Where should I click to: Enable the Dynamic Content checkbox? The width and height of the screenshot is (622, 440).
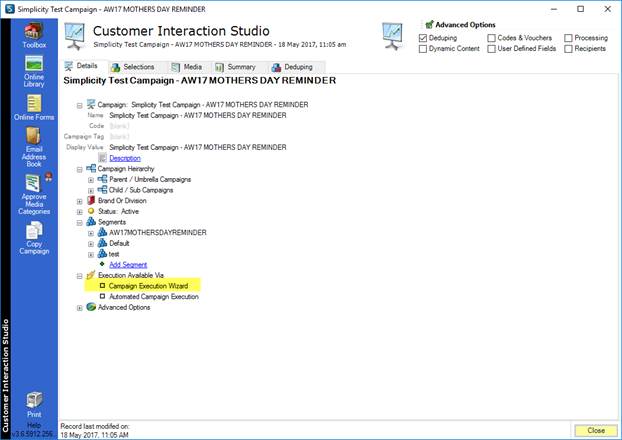click(x=423, y=49)
